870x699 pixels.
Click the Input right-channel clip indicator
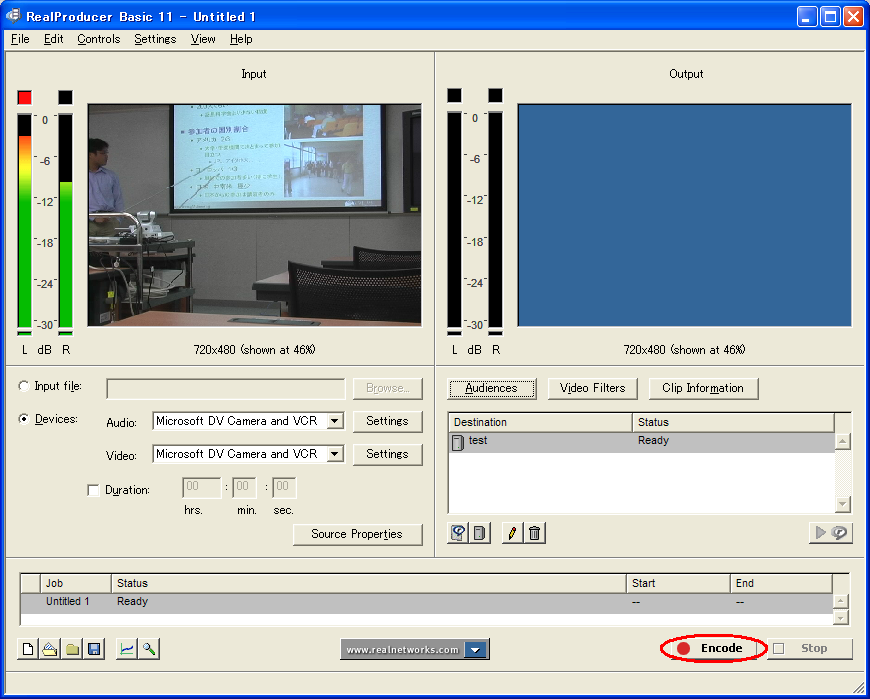(x=65, y=98)
